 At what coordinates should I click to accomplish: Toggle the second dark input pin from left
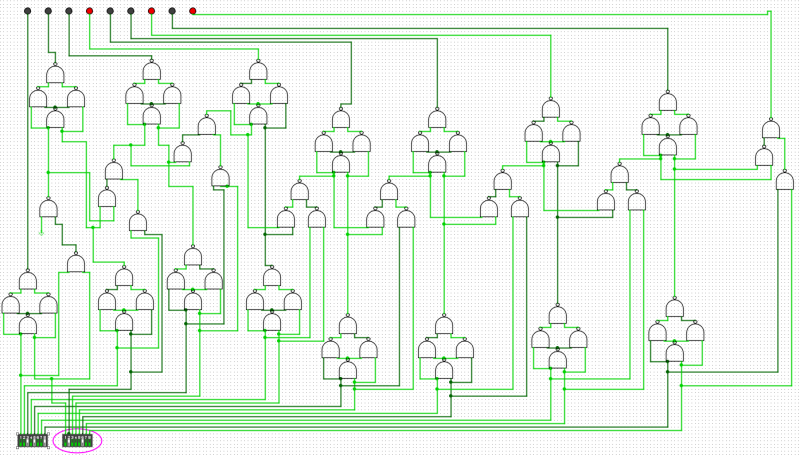point(48,11)
